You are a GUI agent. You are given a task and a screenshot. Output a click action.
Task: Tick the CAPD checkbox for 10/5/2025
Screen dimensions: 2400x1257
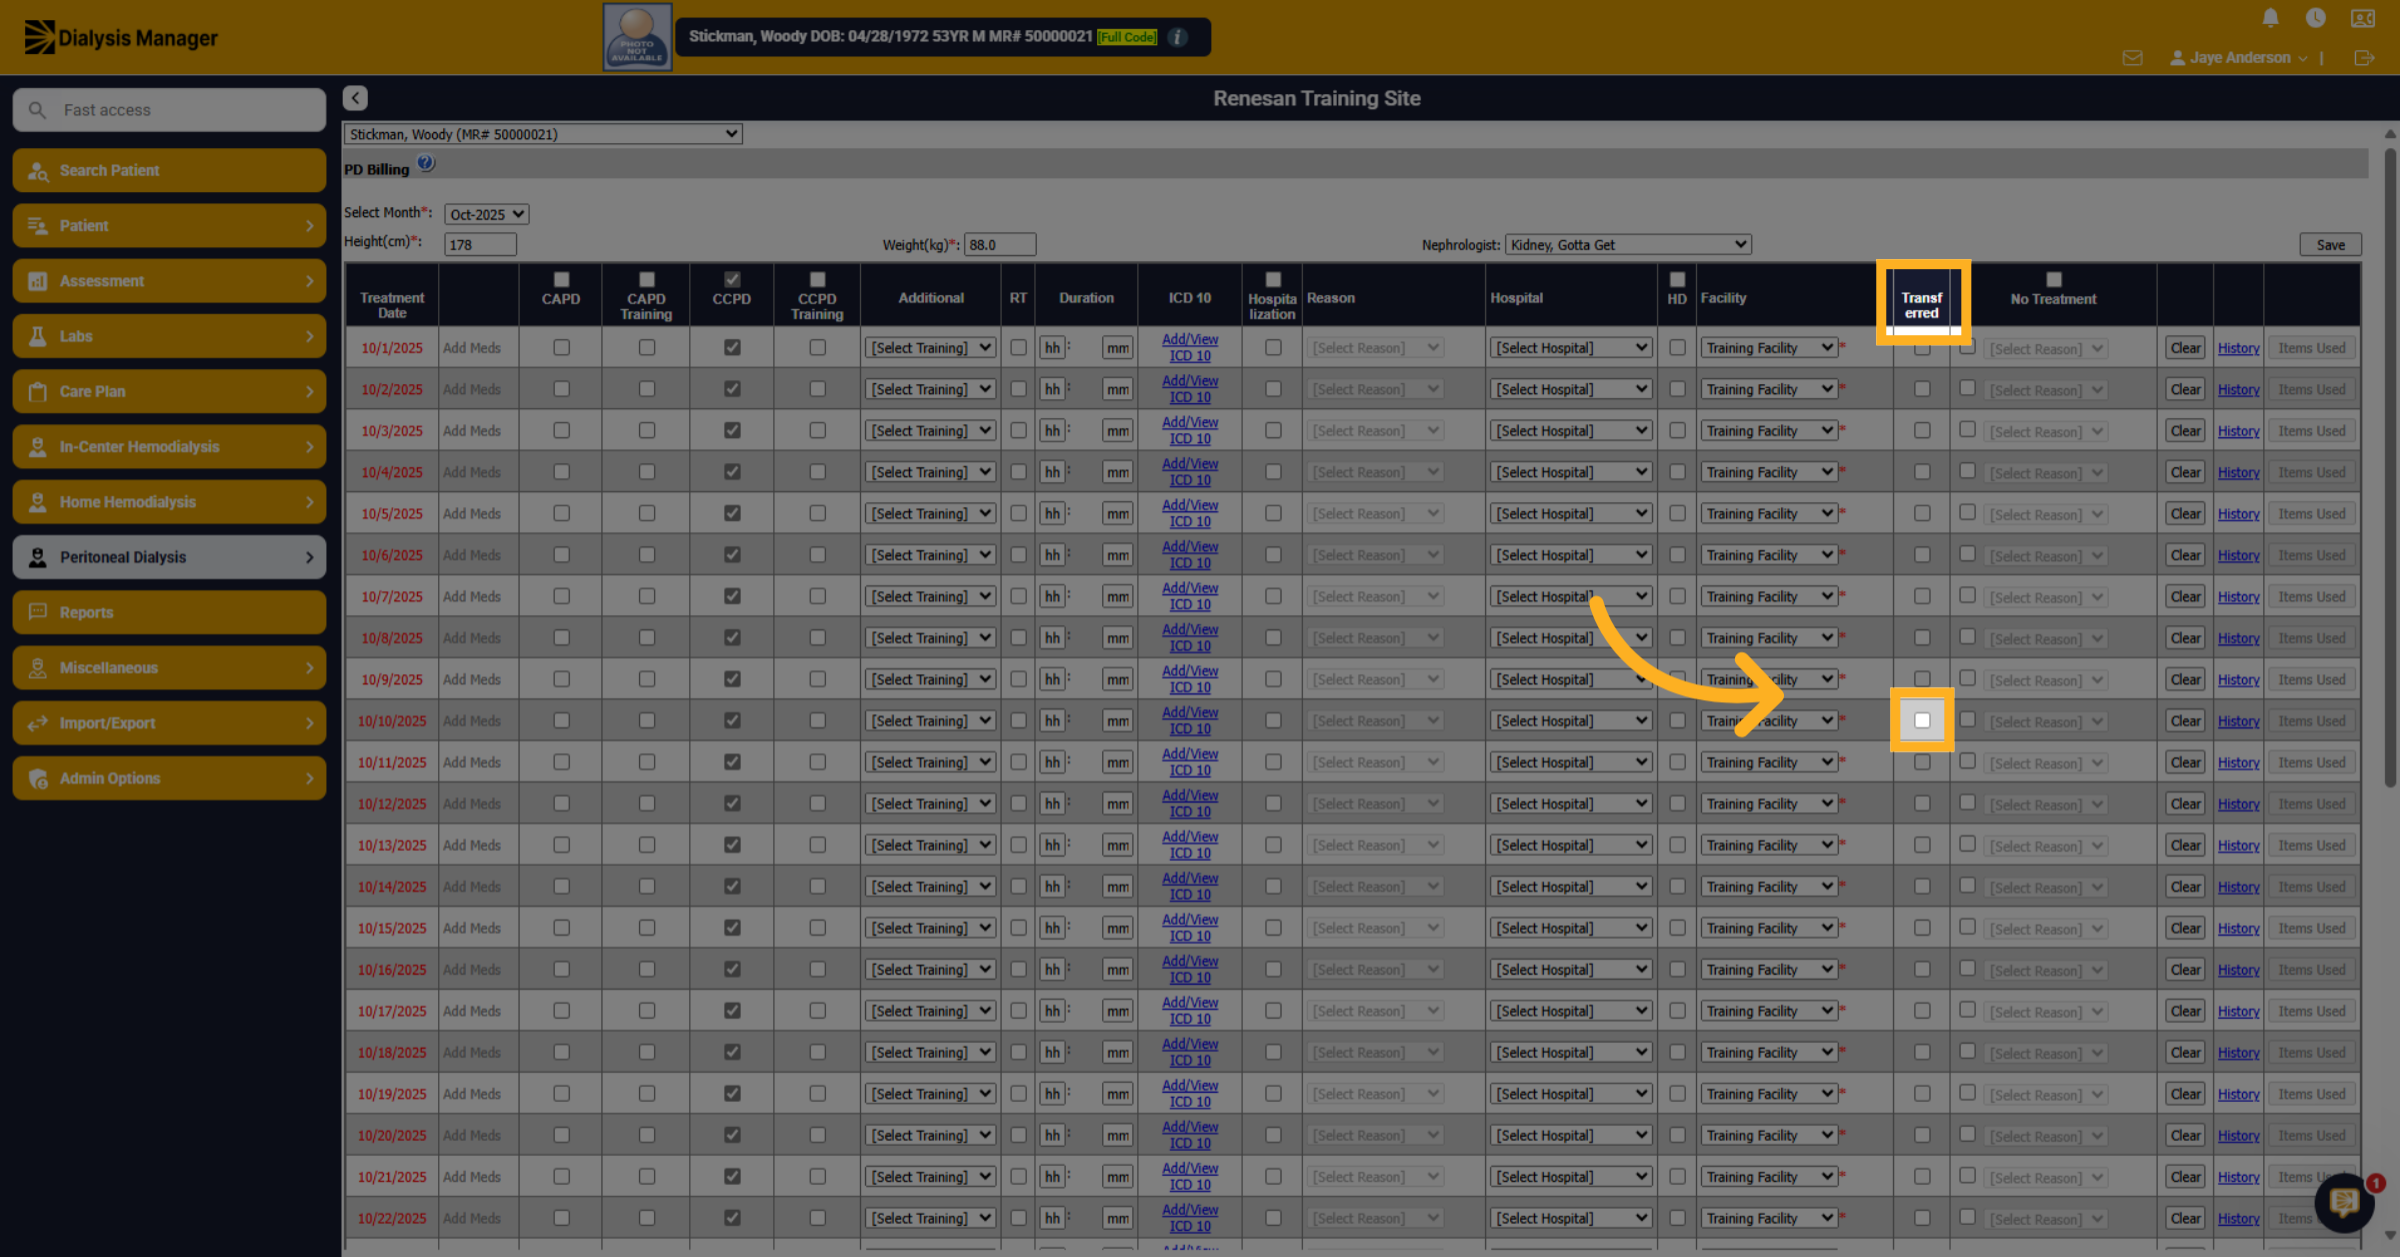[x=561, y=513]
